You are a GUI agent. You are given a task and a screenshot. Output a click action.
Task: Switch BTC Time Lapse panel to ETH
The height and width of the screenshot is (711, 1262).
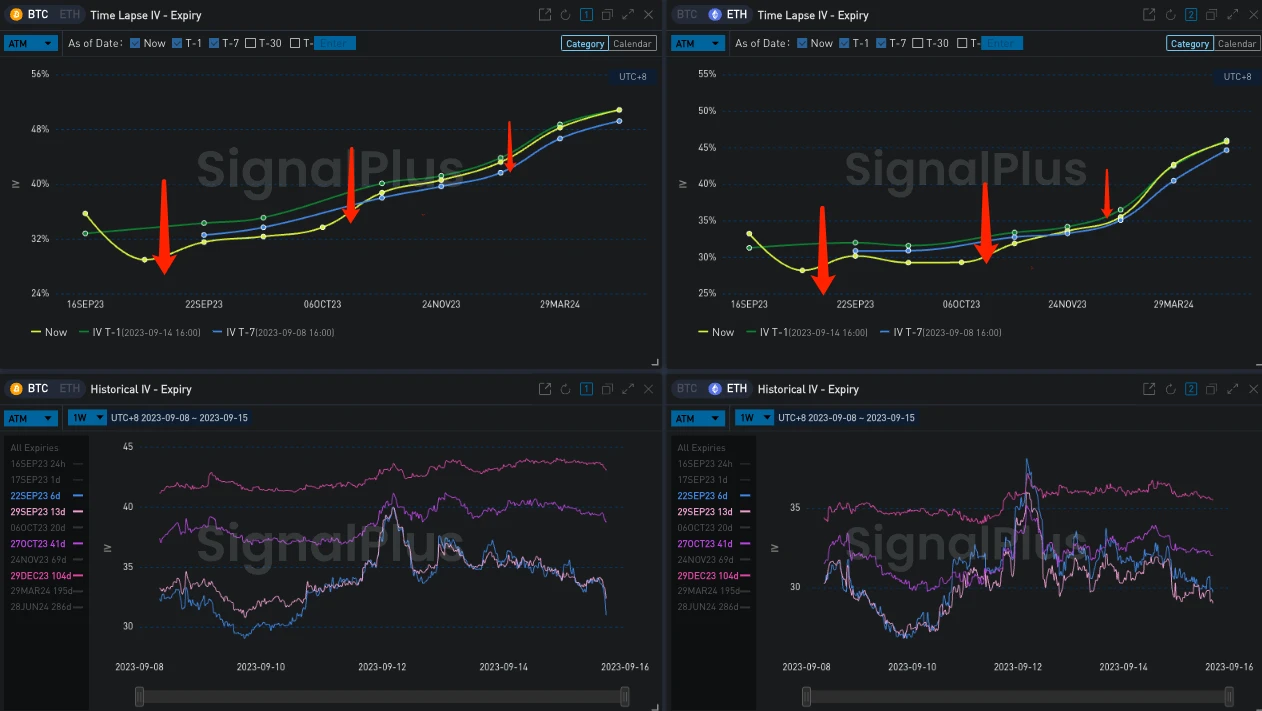[69, 15]
